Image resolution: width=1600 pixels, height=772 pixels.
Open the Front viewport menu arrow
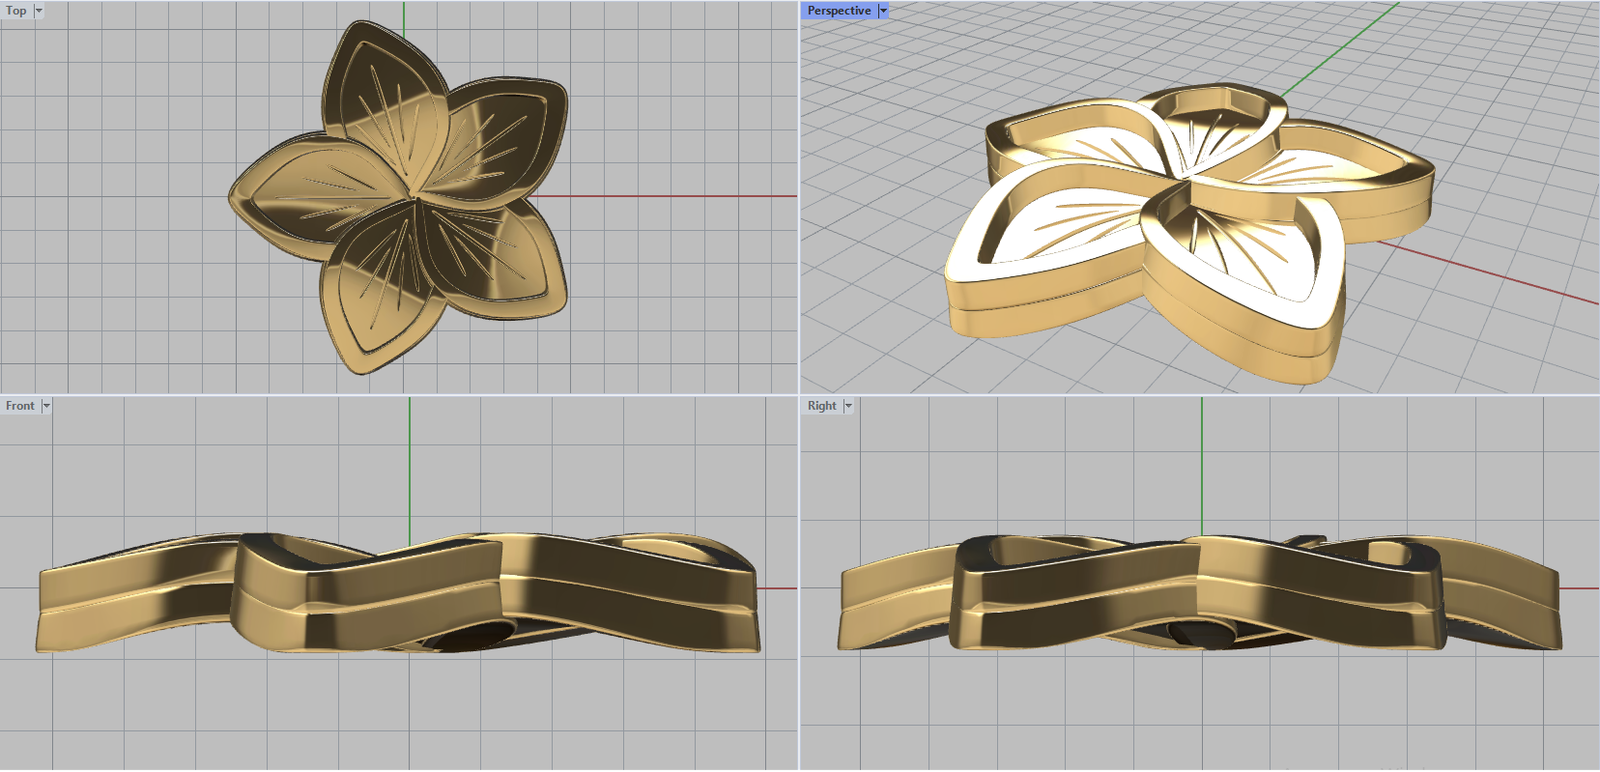tap(46, 406)
